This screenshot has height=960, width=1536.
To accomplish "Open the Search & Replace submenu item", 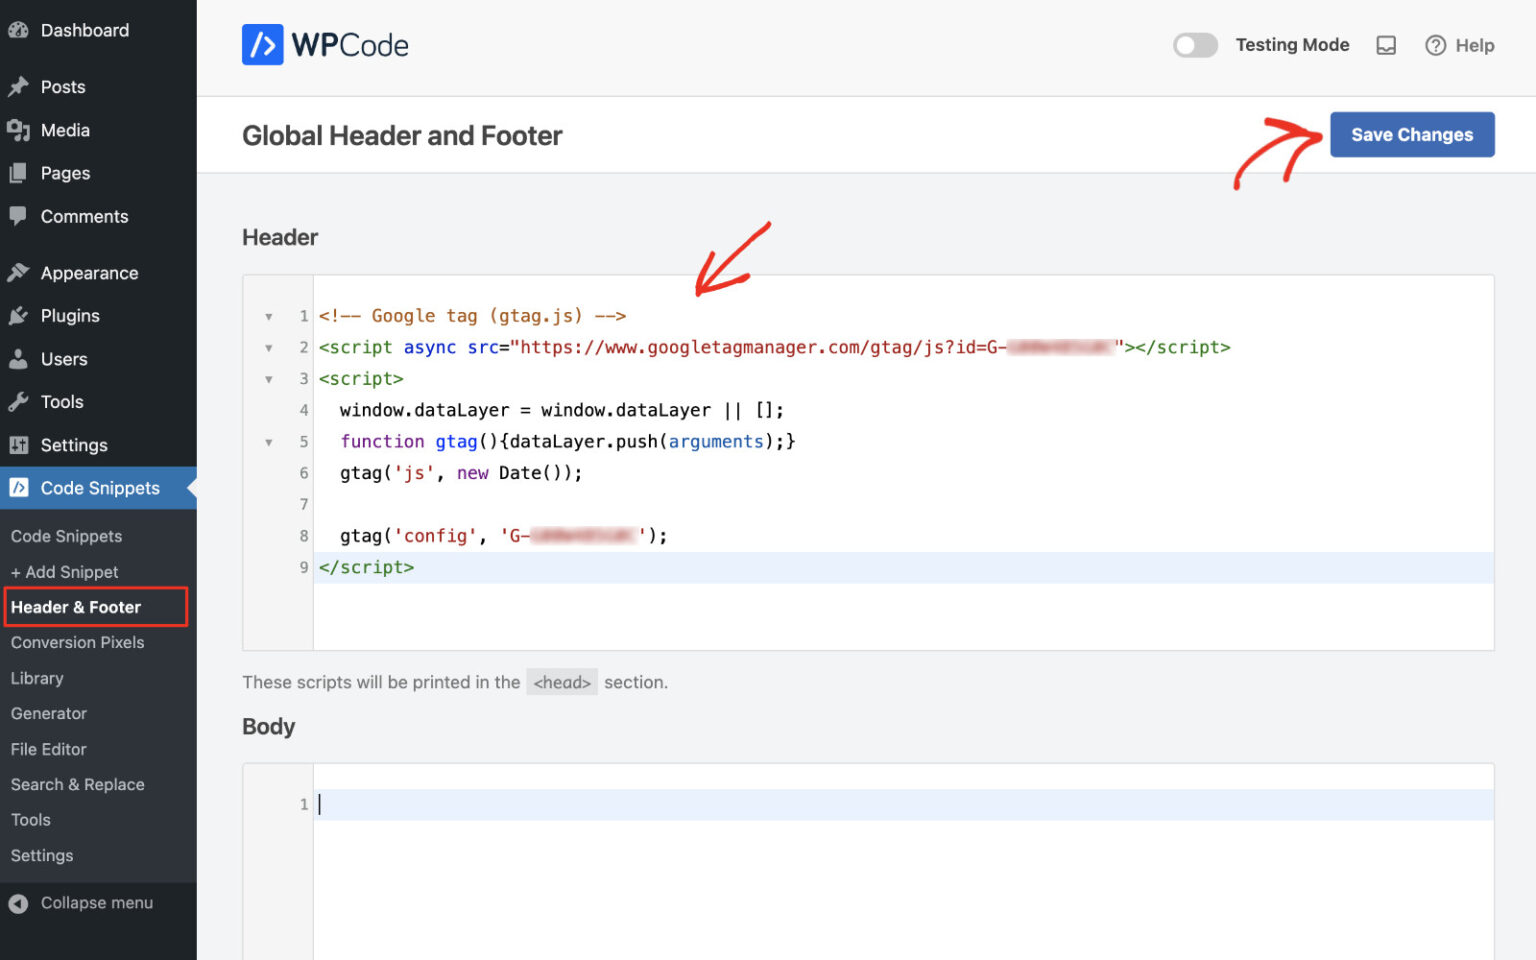I will click(x=78, y=784).
